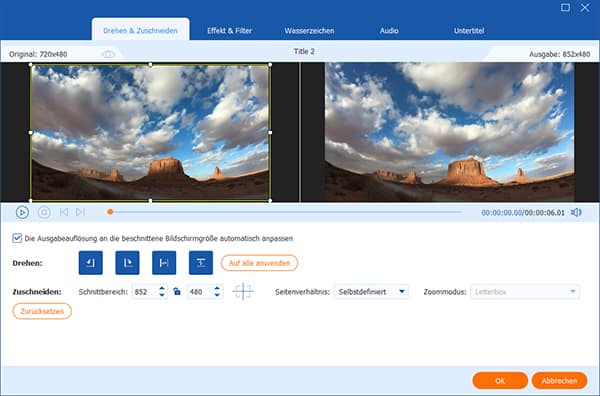Decrease crop width value
Viewport: 600px width, 396px height.
162,295
